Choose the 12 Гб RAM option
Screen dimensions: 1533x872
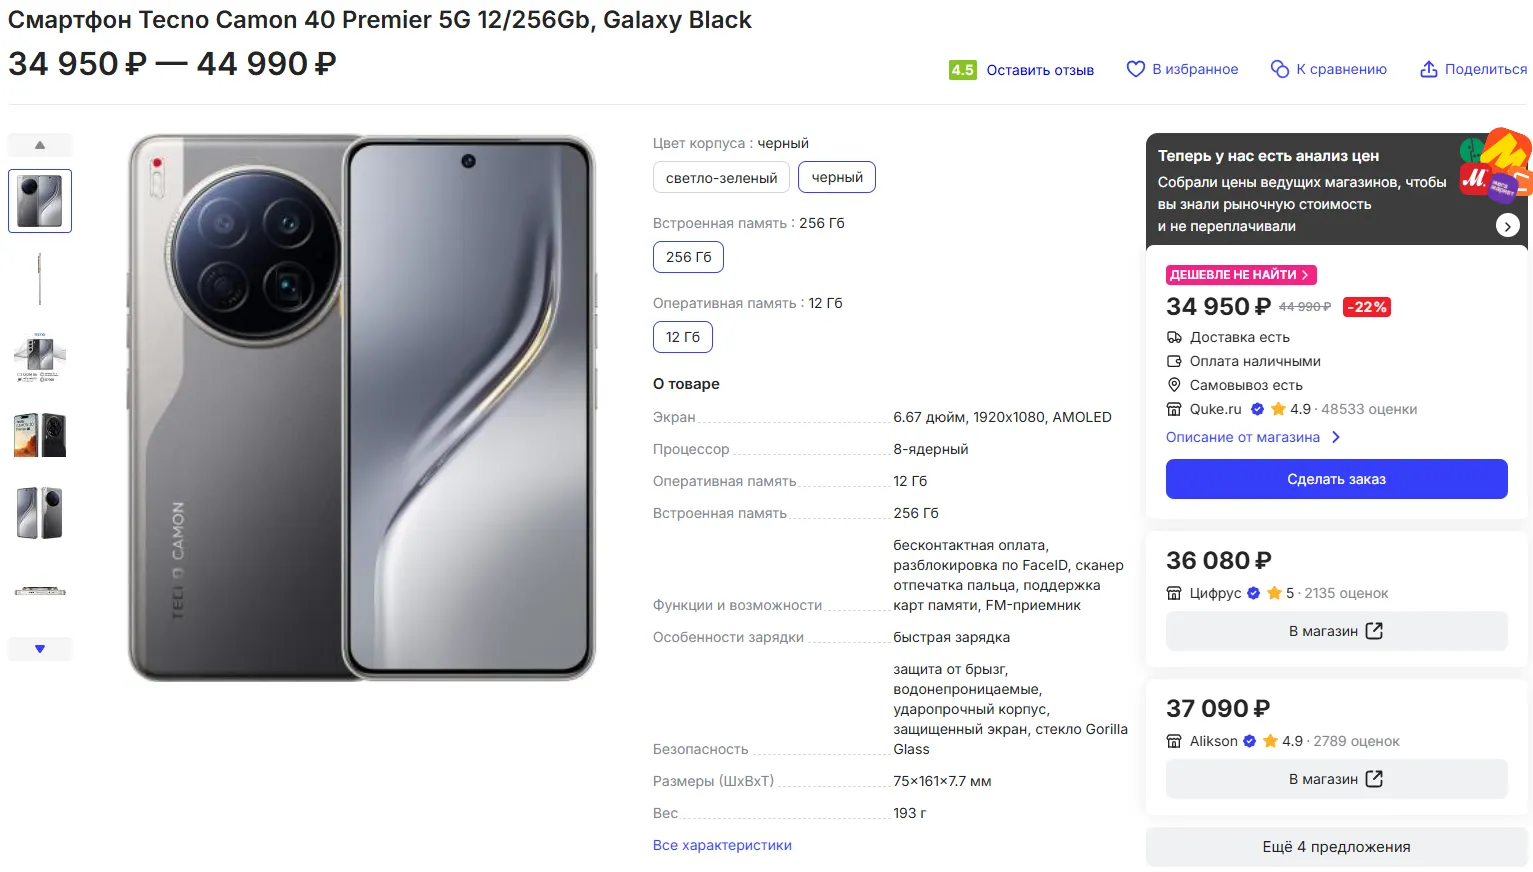pos(683,337)
